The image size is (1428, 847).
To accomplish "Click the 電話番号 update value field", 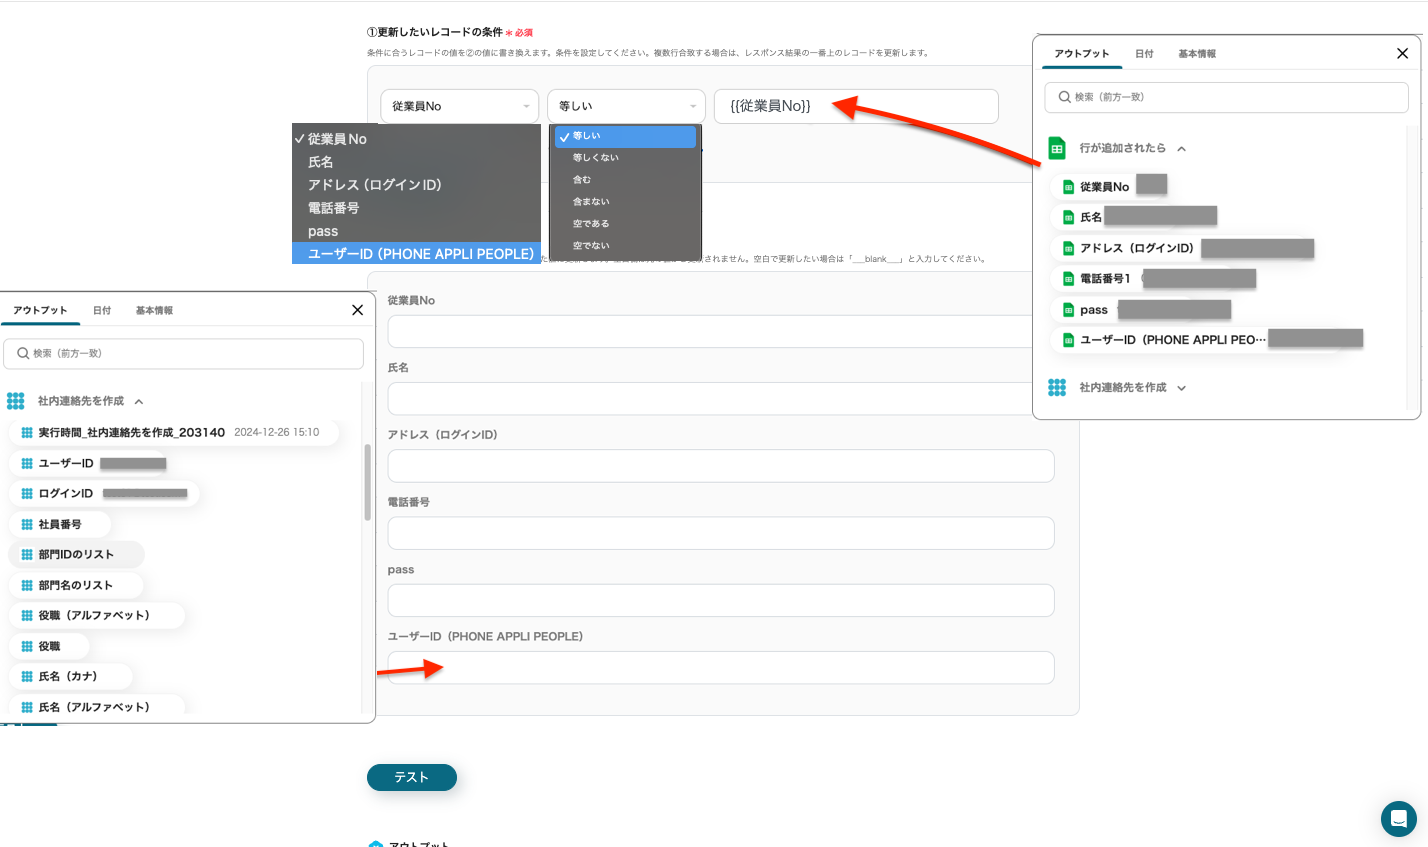I will (721, 533).
